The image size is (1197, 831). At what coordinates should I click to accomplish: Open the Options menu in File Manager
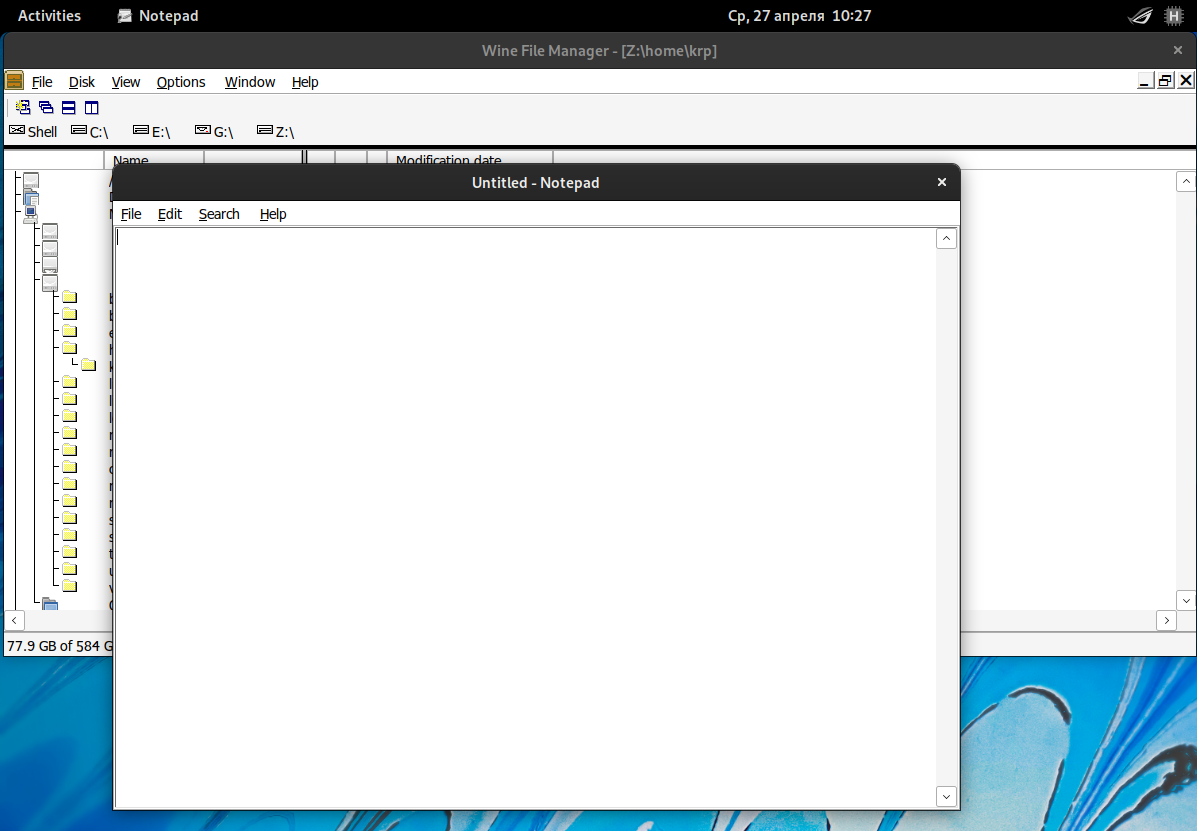pyautogui.click(x=181, y=82)
